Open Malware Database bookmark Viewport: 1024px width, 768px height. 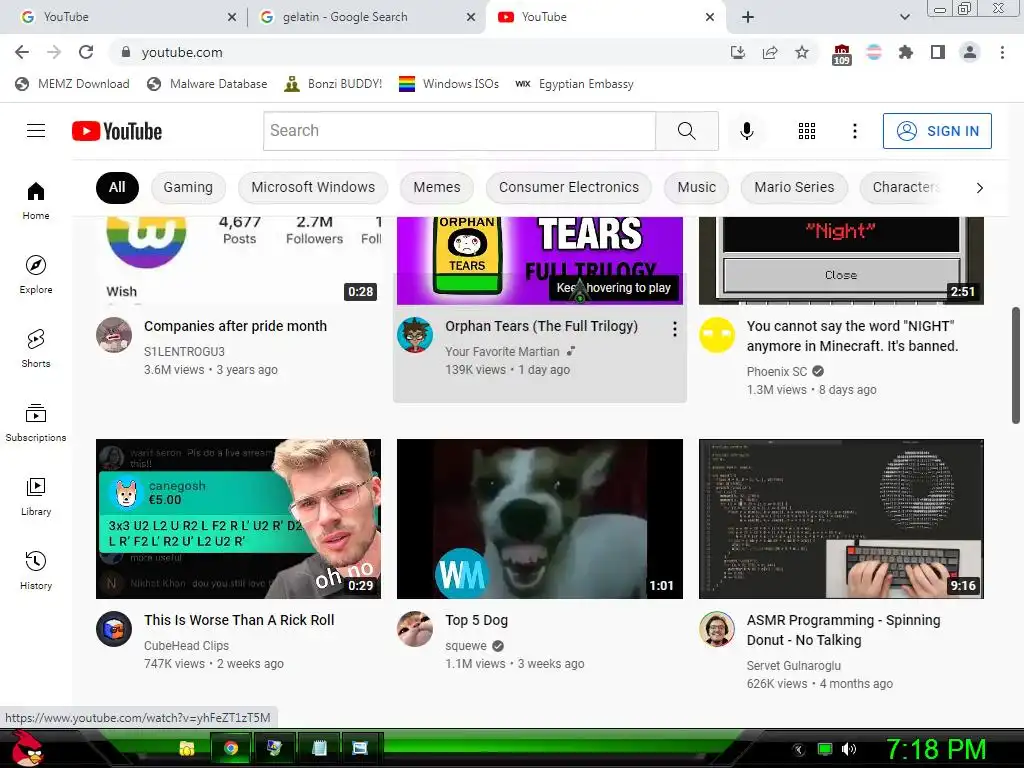click(208, 84)
